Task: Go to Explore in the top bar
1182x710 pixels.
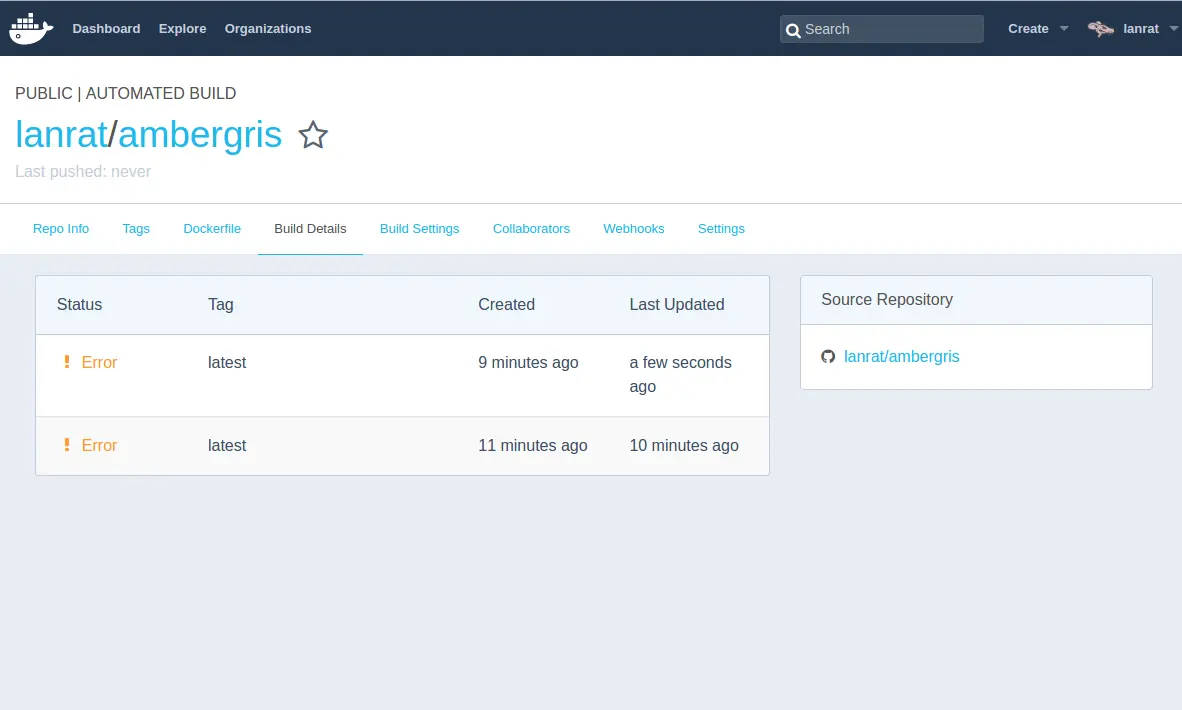Action: coord(182,29)
